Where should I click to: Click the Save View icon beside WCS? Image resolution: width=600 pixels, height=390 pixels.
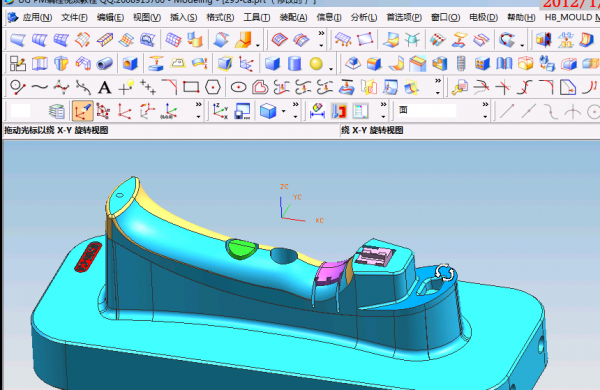point(242,111)
